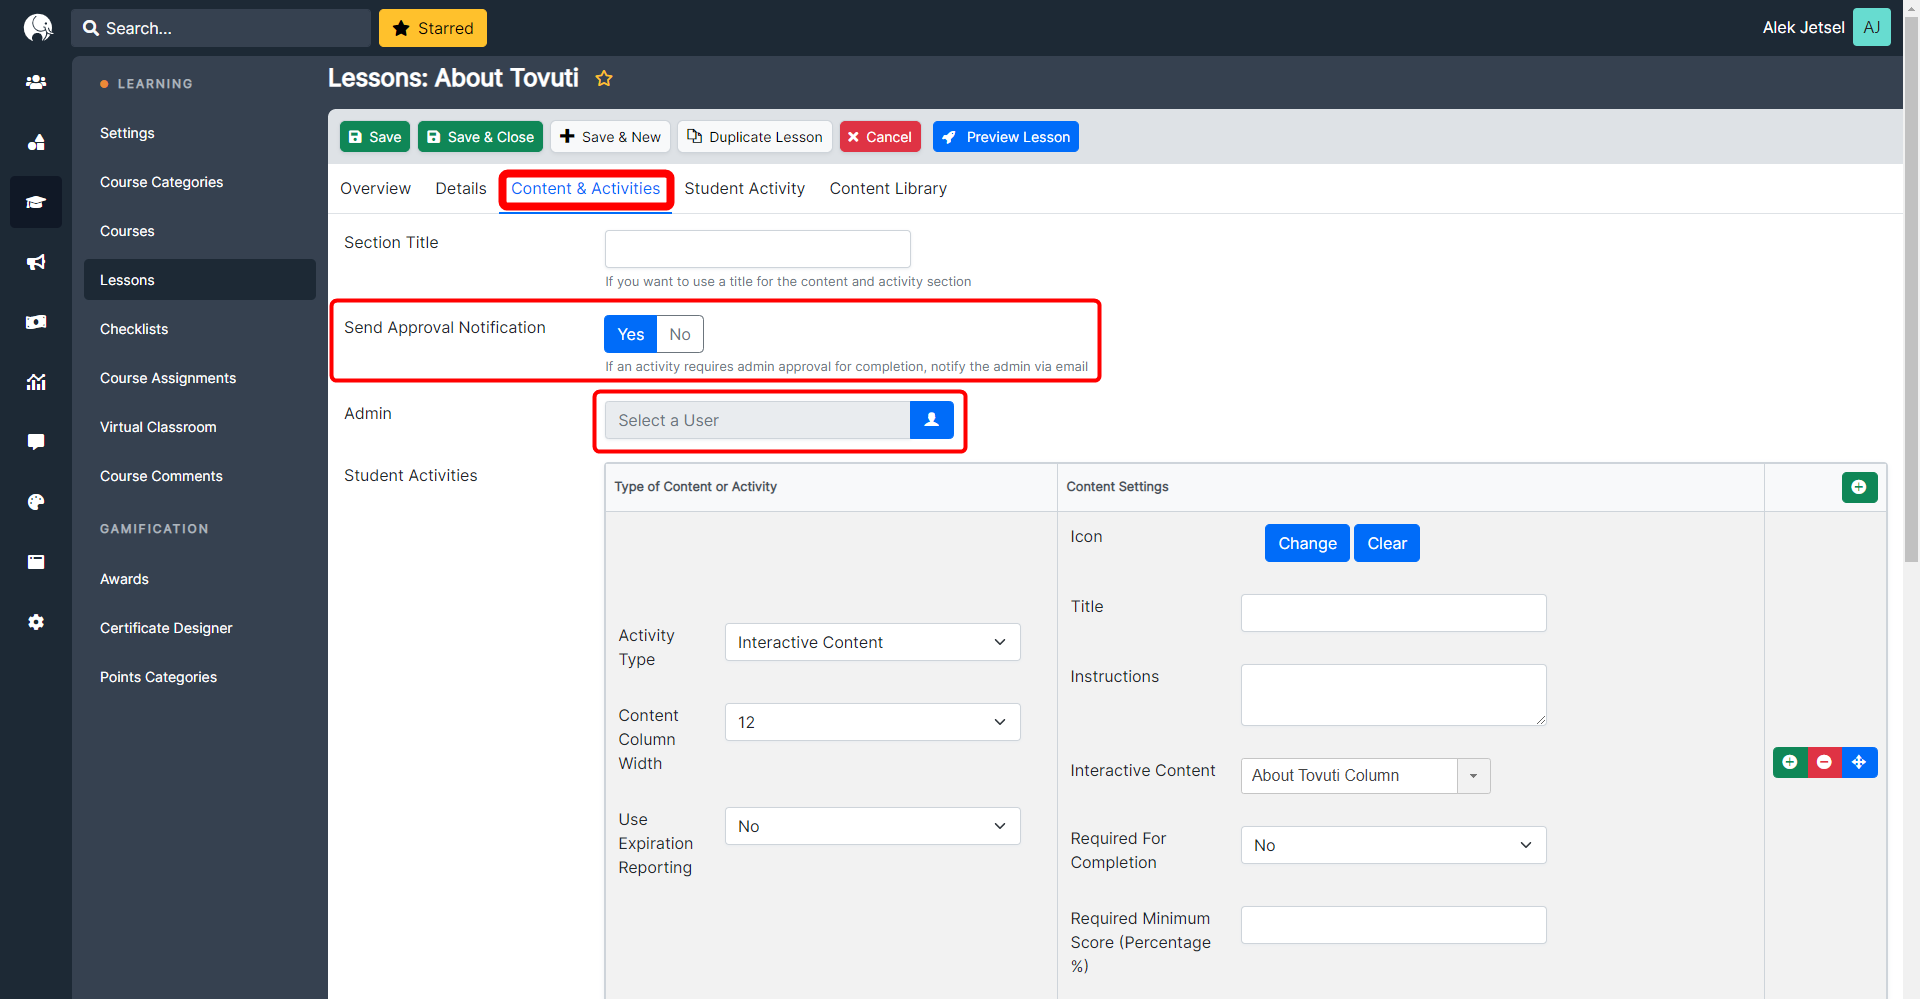Click the content Title input field
The height and width of the screenshot is (999, 1920).
pos(1393,613)
